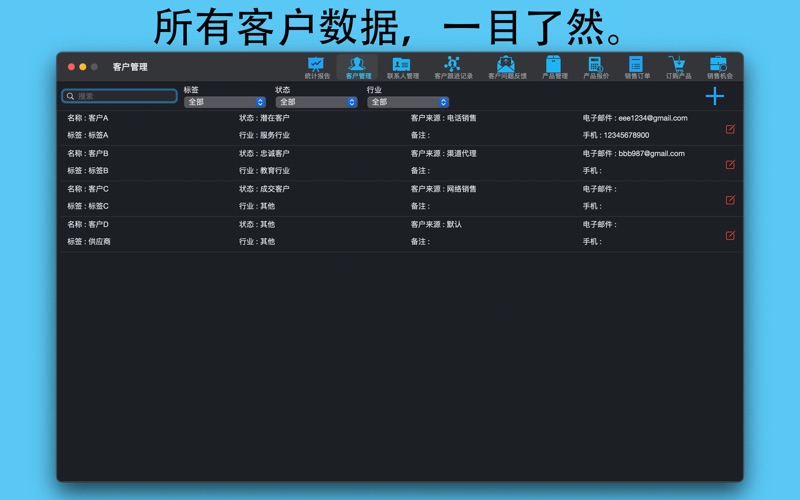Image resolution: width=800 pixels, height=500 pixels.
Task: Select the row named 客户D
Action: [401, 234]
